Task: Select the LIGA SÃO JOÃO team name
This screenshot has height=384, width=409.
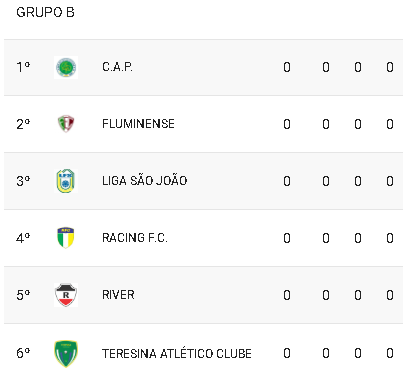Action: tap(145, 180)
